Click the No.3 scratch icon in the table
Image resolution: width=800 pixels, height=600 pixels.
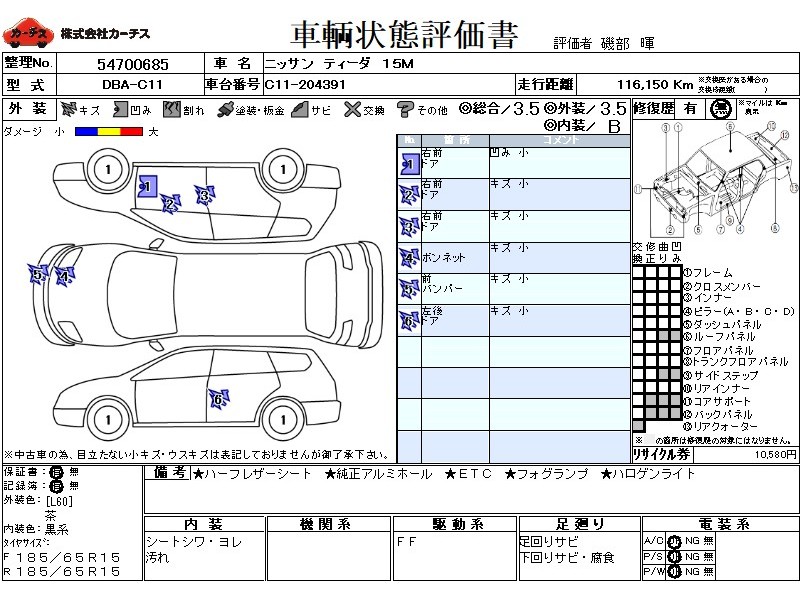[x=409, y=226]
